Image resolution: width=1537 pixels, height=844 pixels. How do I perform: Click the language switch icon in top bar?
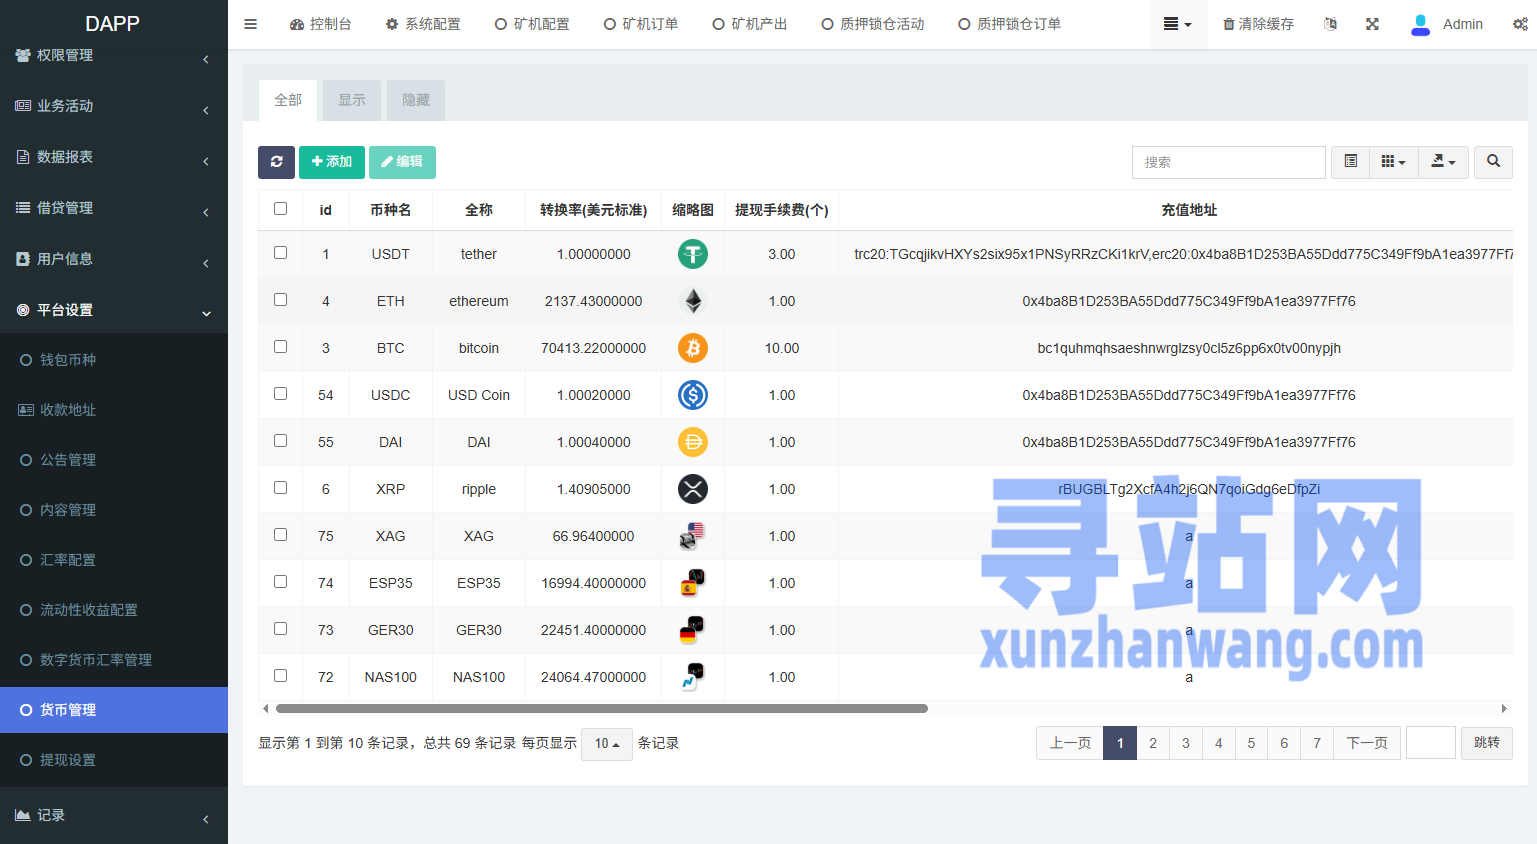click(1330, 24)
